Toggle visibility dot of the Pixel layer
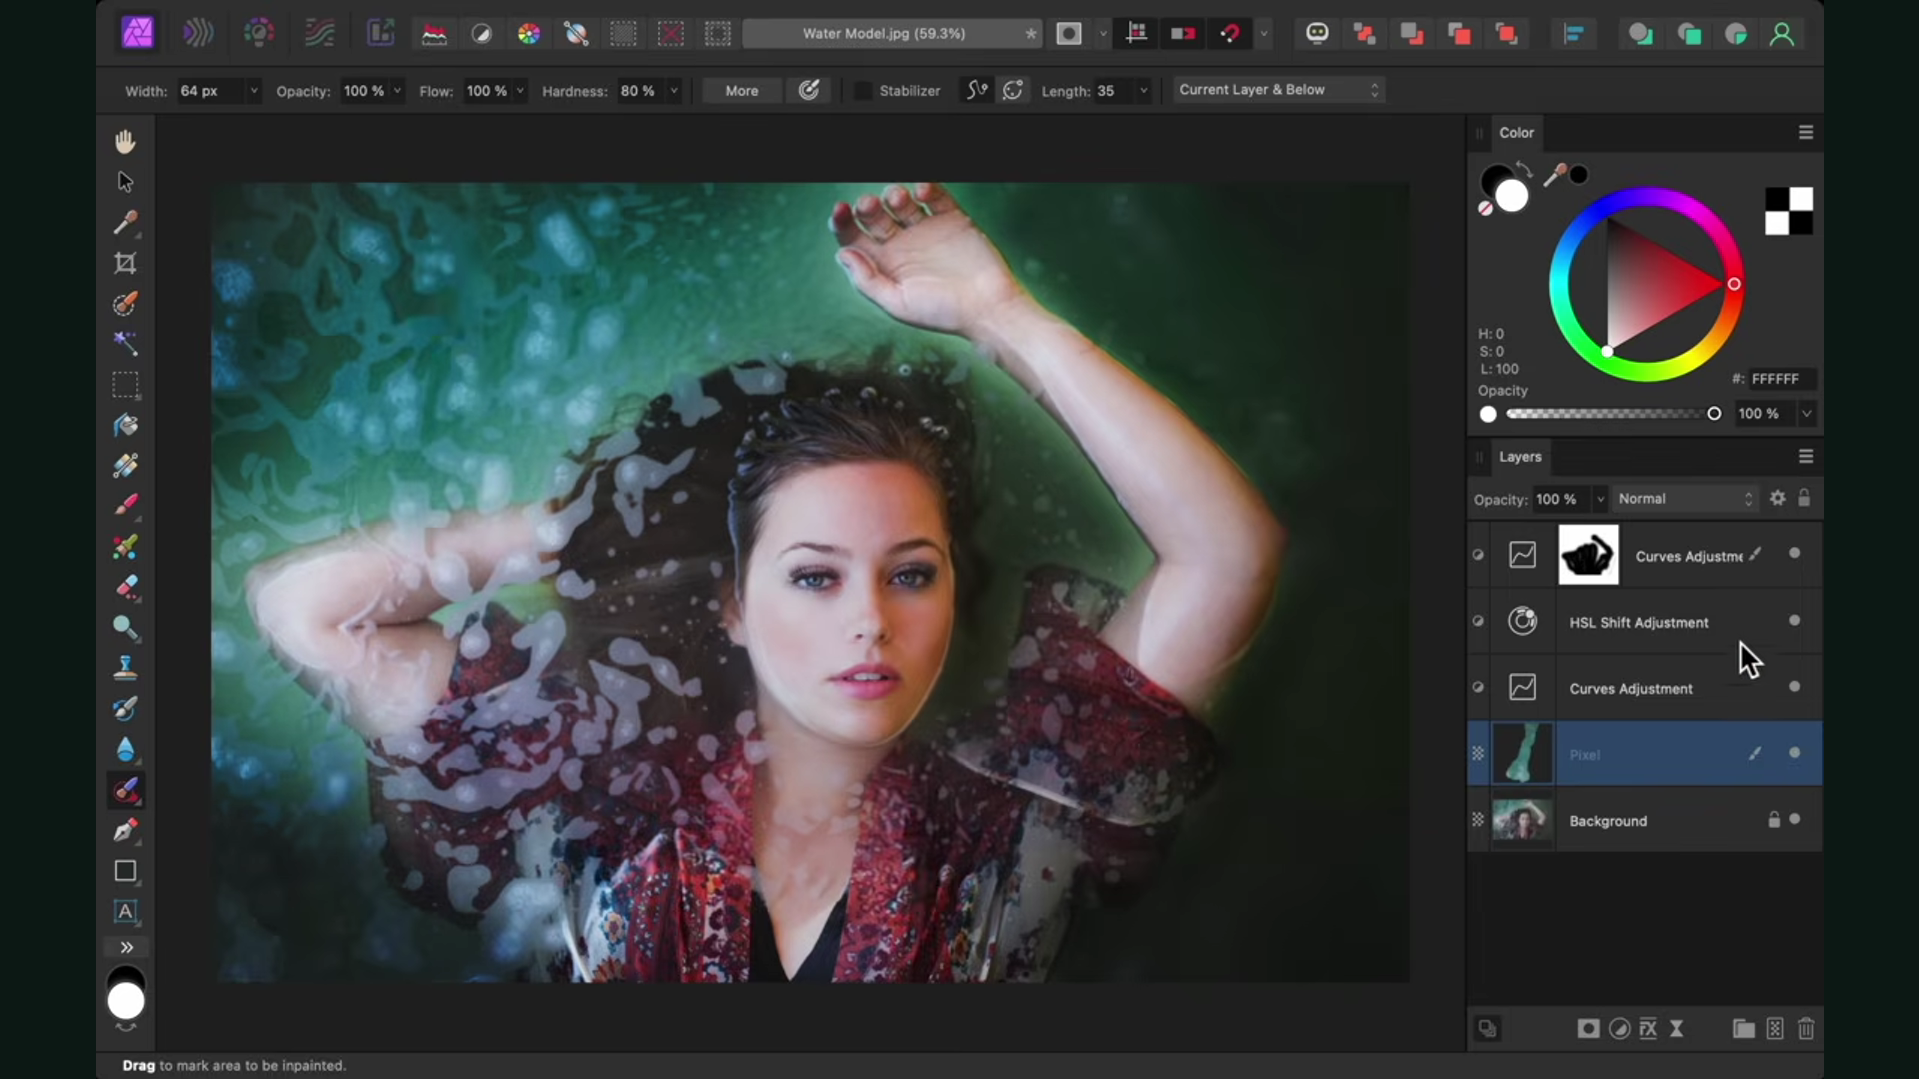Viewport: 1919px width, 1079px height. (1794, 752)
